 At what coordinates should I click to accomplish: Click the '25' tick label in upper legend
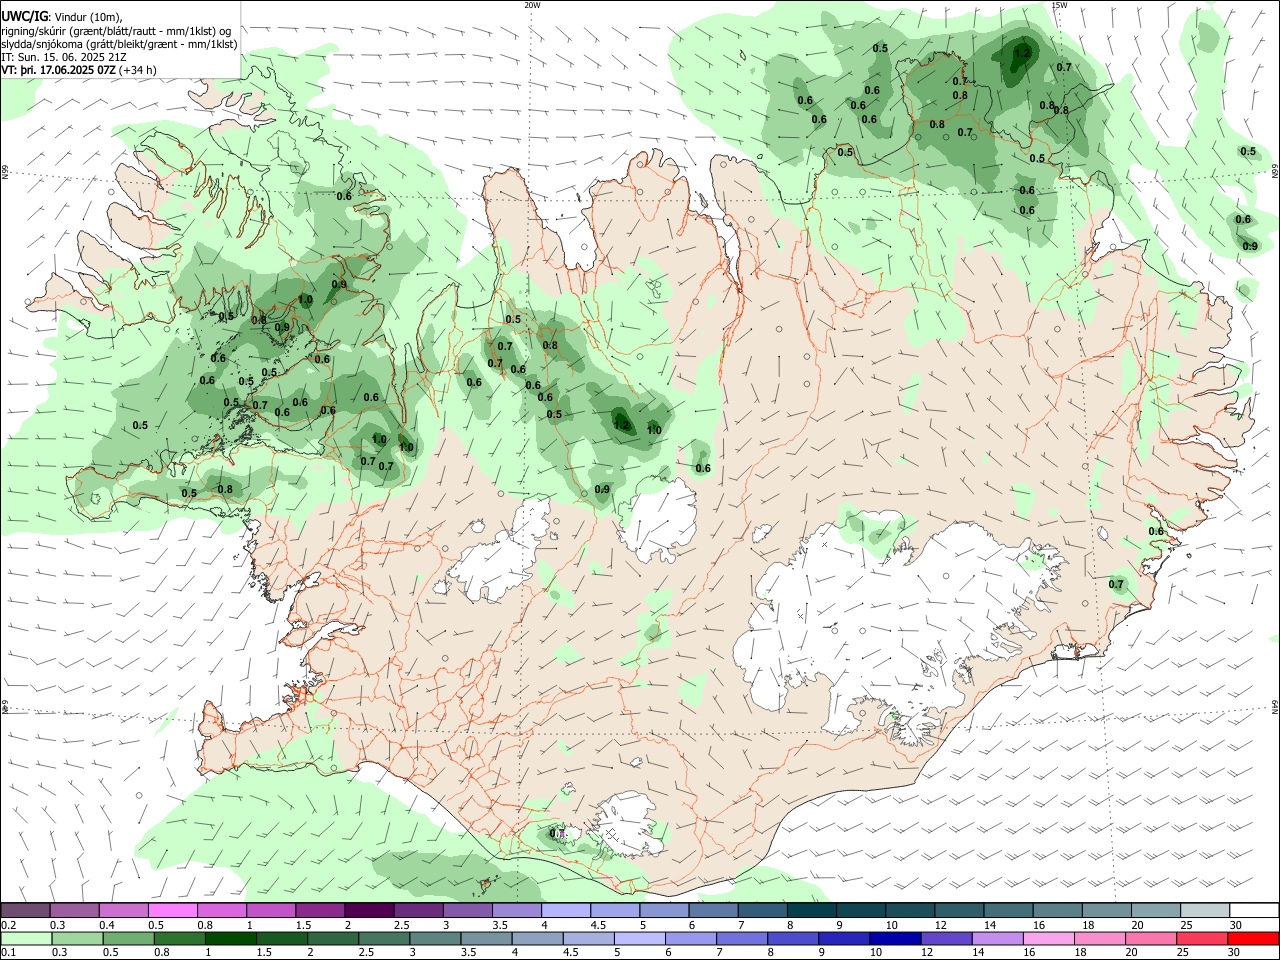pyautogui.click(x=1186, y=925)
